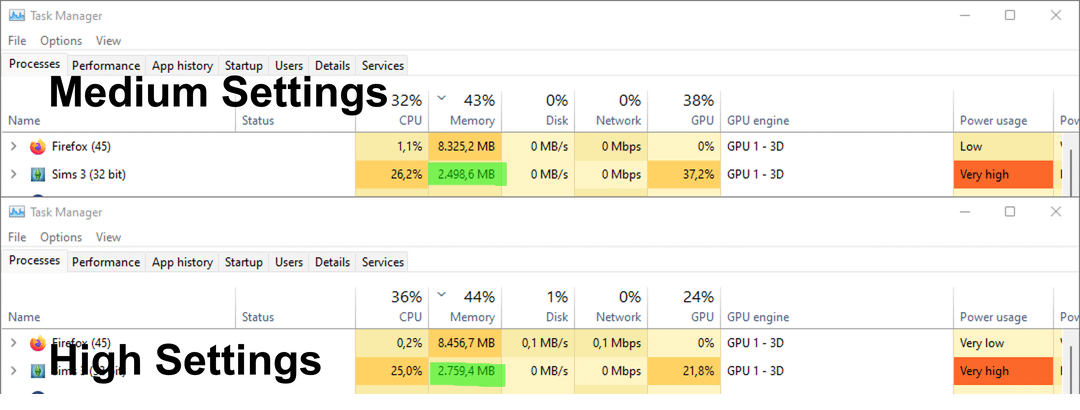This screenshot has width=1080, height=410.
Task: Expand the Firefox (45) process in the upper window
Action: (13, 147)
